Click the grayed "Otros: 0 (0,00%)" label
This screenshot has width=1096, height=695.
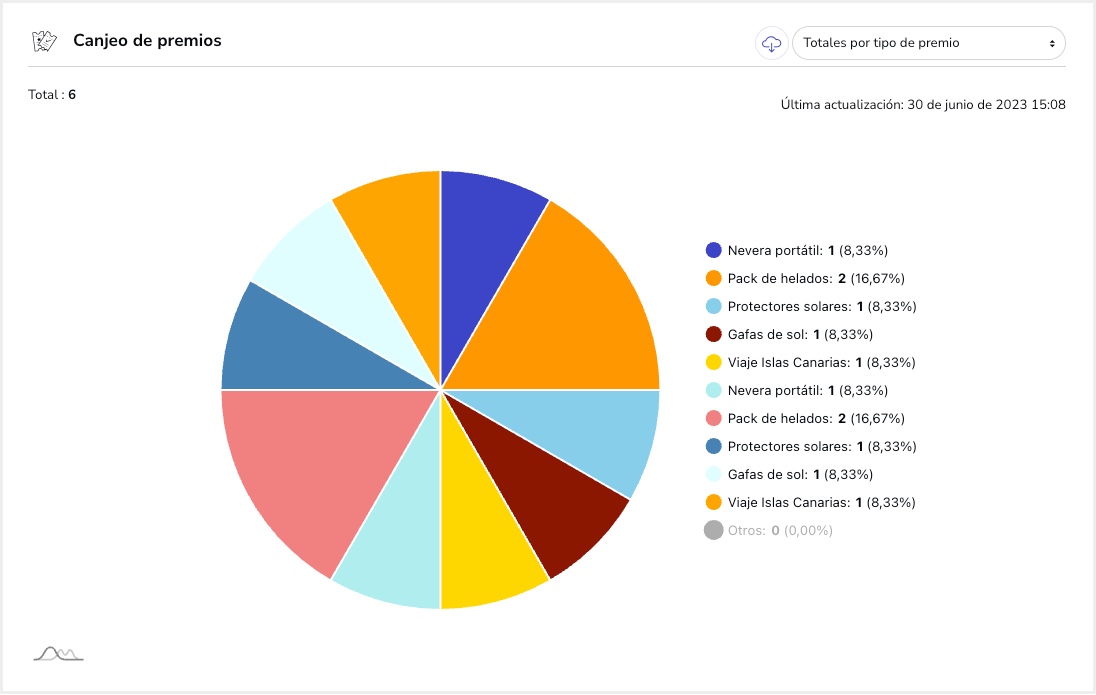pos(780,530)
